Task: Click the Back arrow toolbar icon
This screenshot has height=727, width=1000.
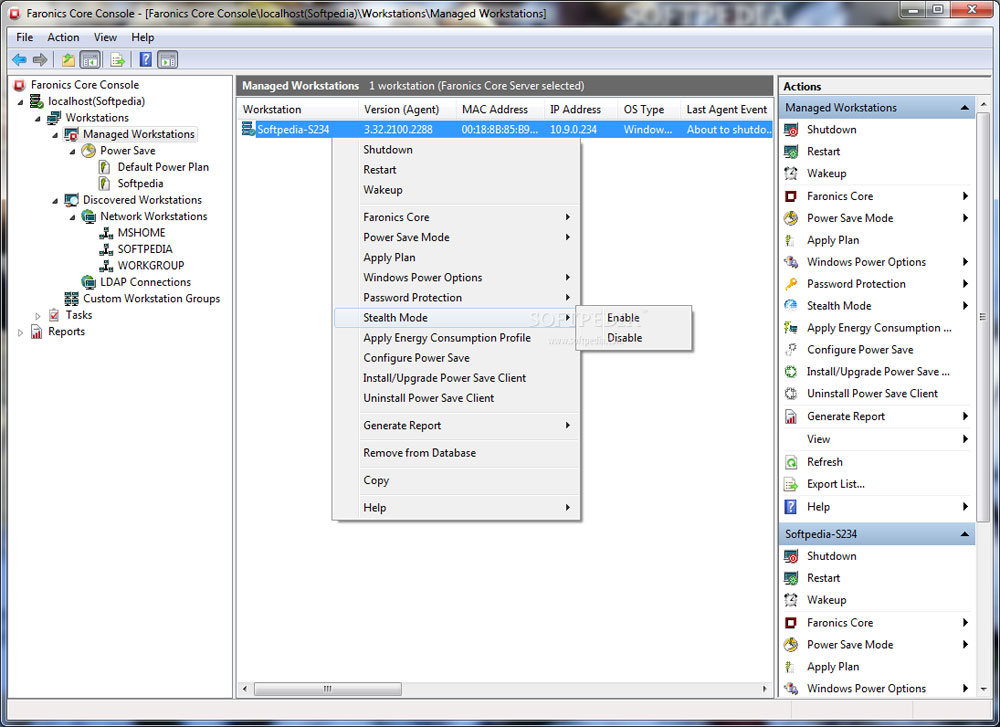Action: coord(19,60)
